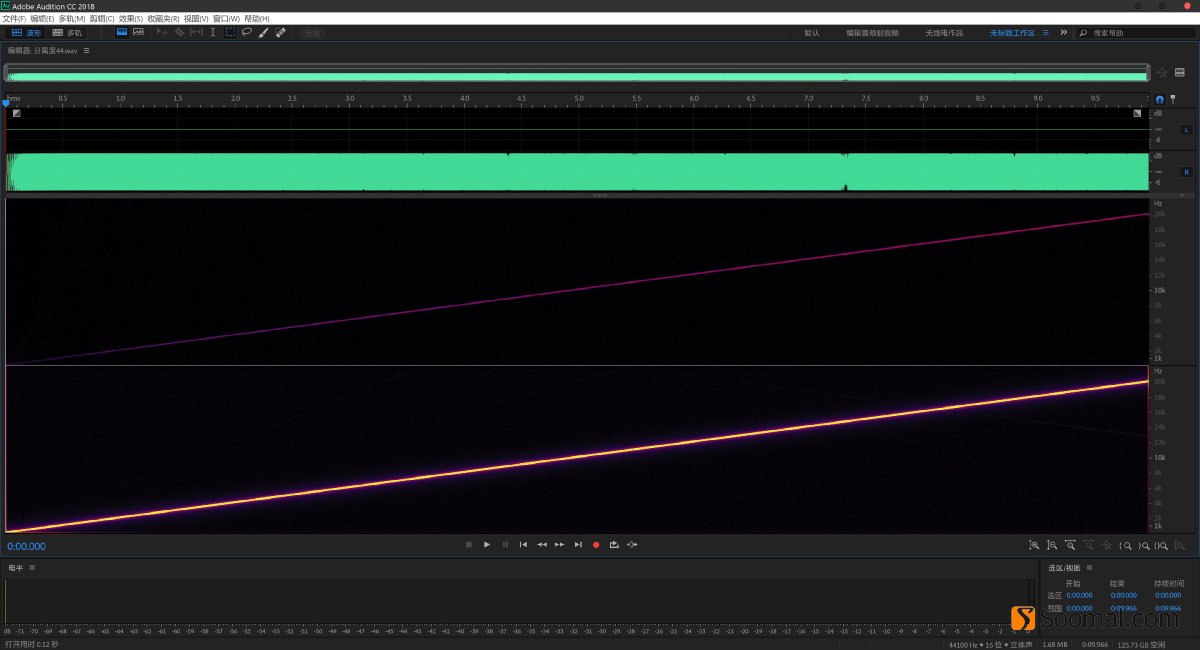The width and height of the screenshot is (1200, 650).
Task: Open the editor panel menu for 分离度44.wav
Action: pyautogui.click(x=86, y=50)
